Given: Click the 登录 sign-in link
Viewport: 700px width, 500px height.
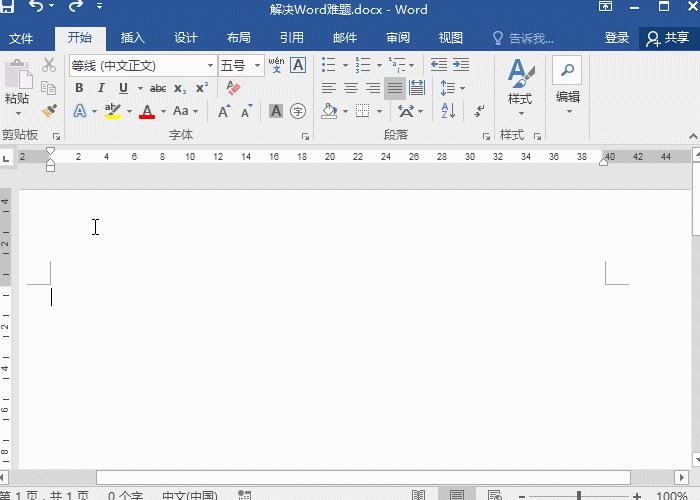Looking at the screenshot, I should coord(617,38).
